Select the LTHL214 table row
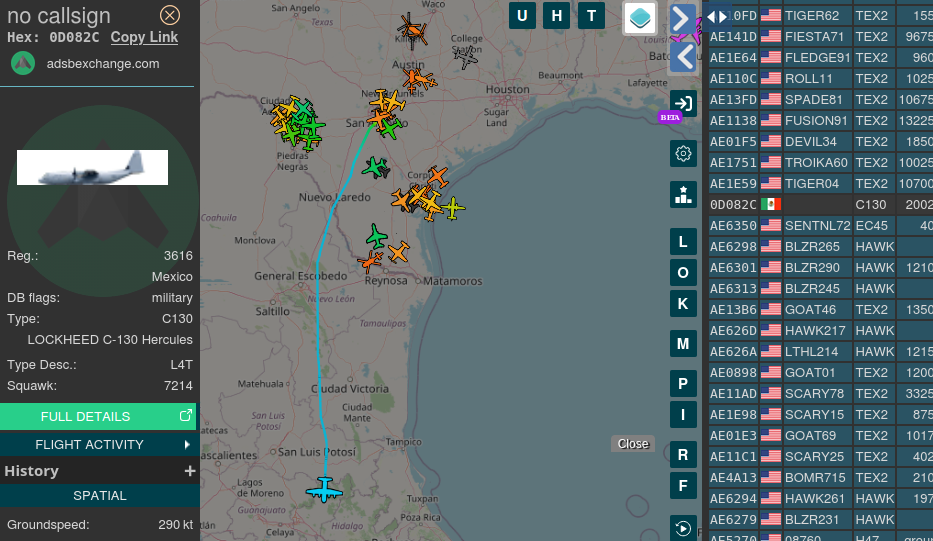The image size is (933, 541). coord(821,351)
